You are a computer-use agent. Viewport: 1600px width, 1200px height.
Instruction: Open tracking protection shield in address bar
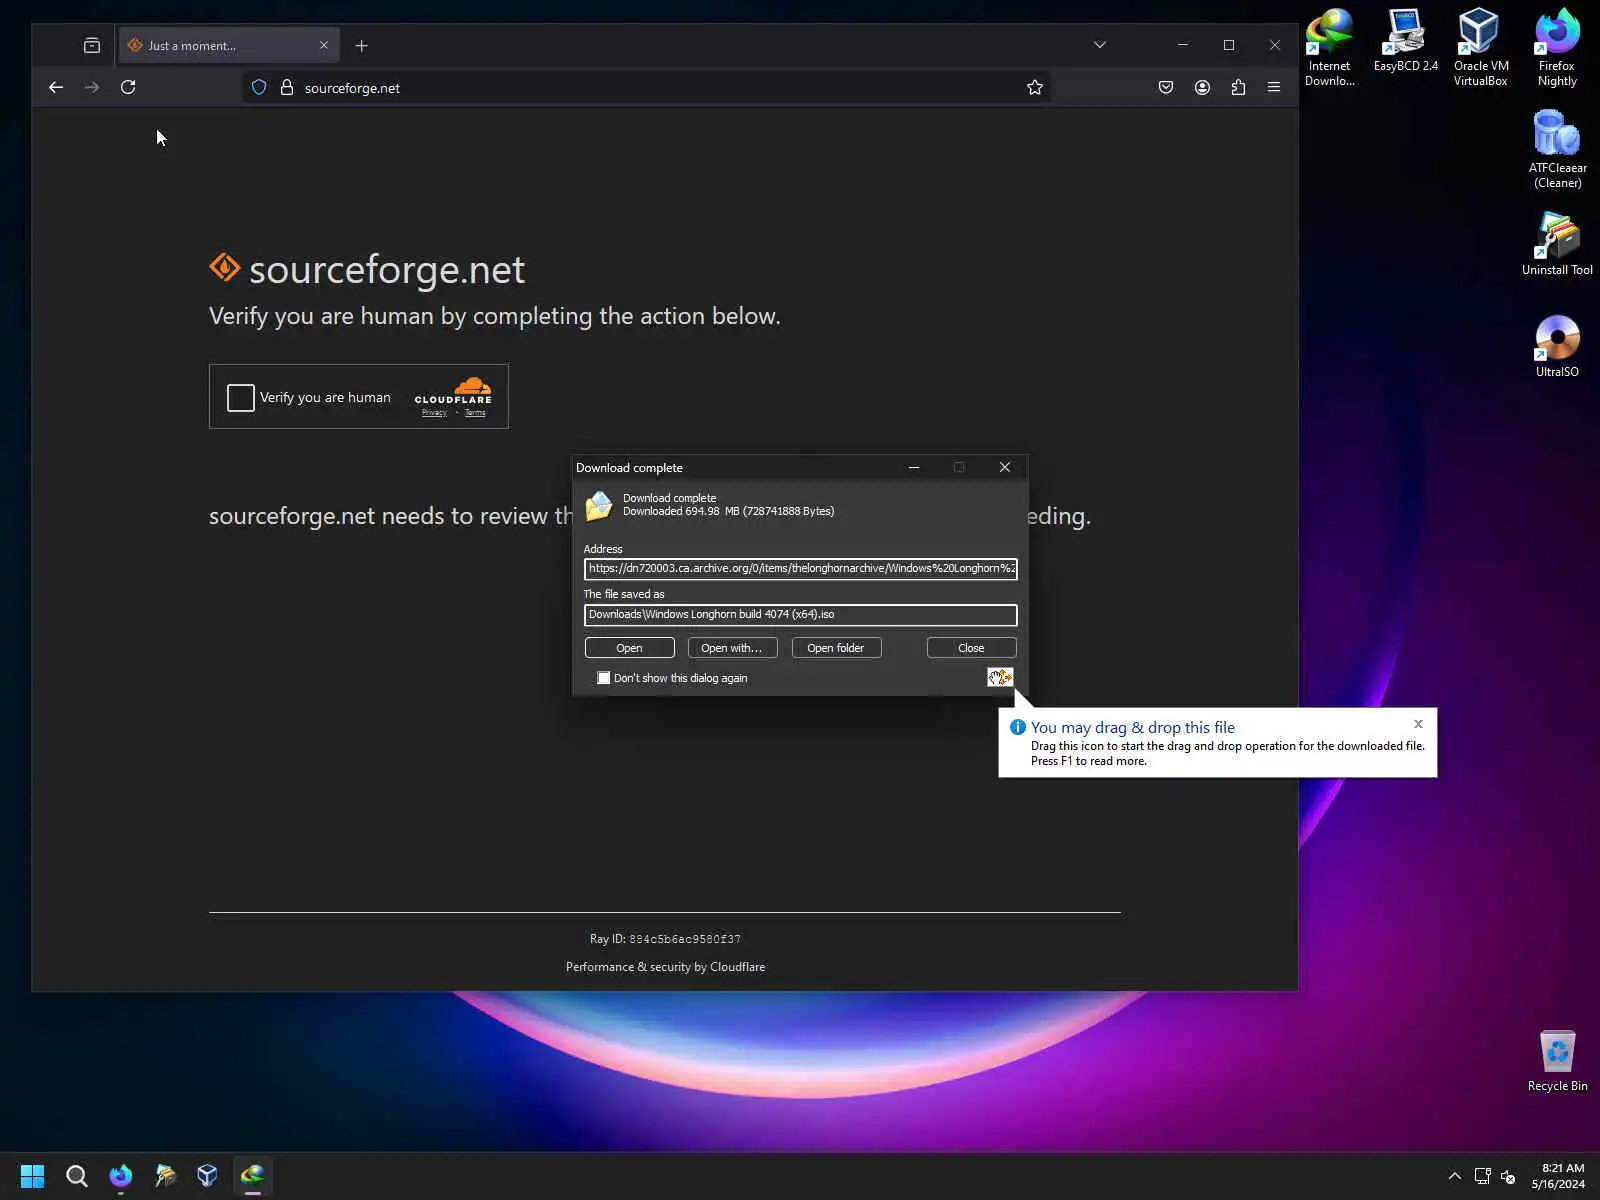click(x=259, y=88)
